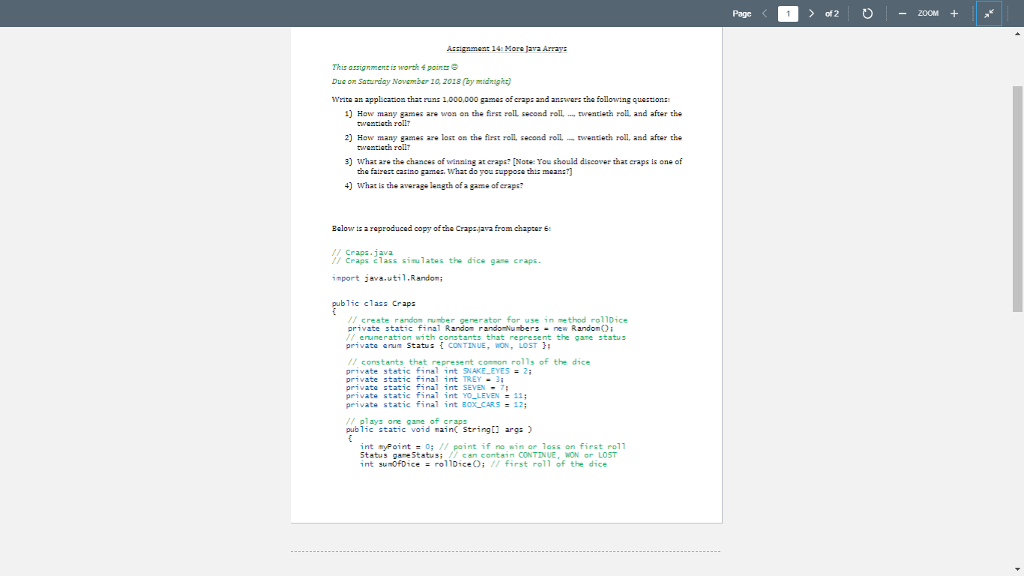Rotate the document using the rotate icon
This screenshot has height=576, width=1024.
(x=867, y=13)
